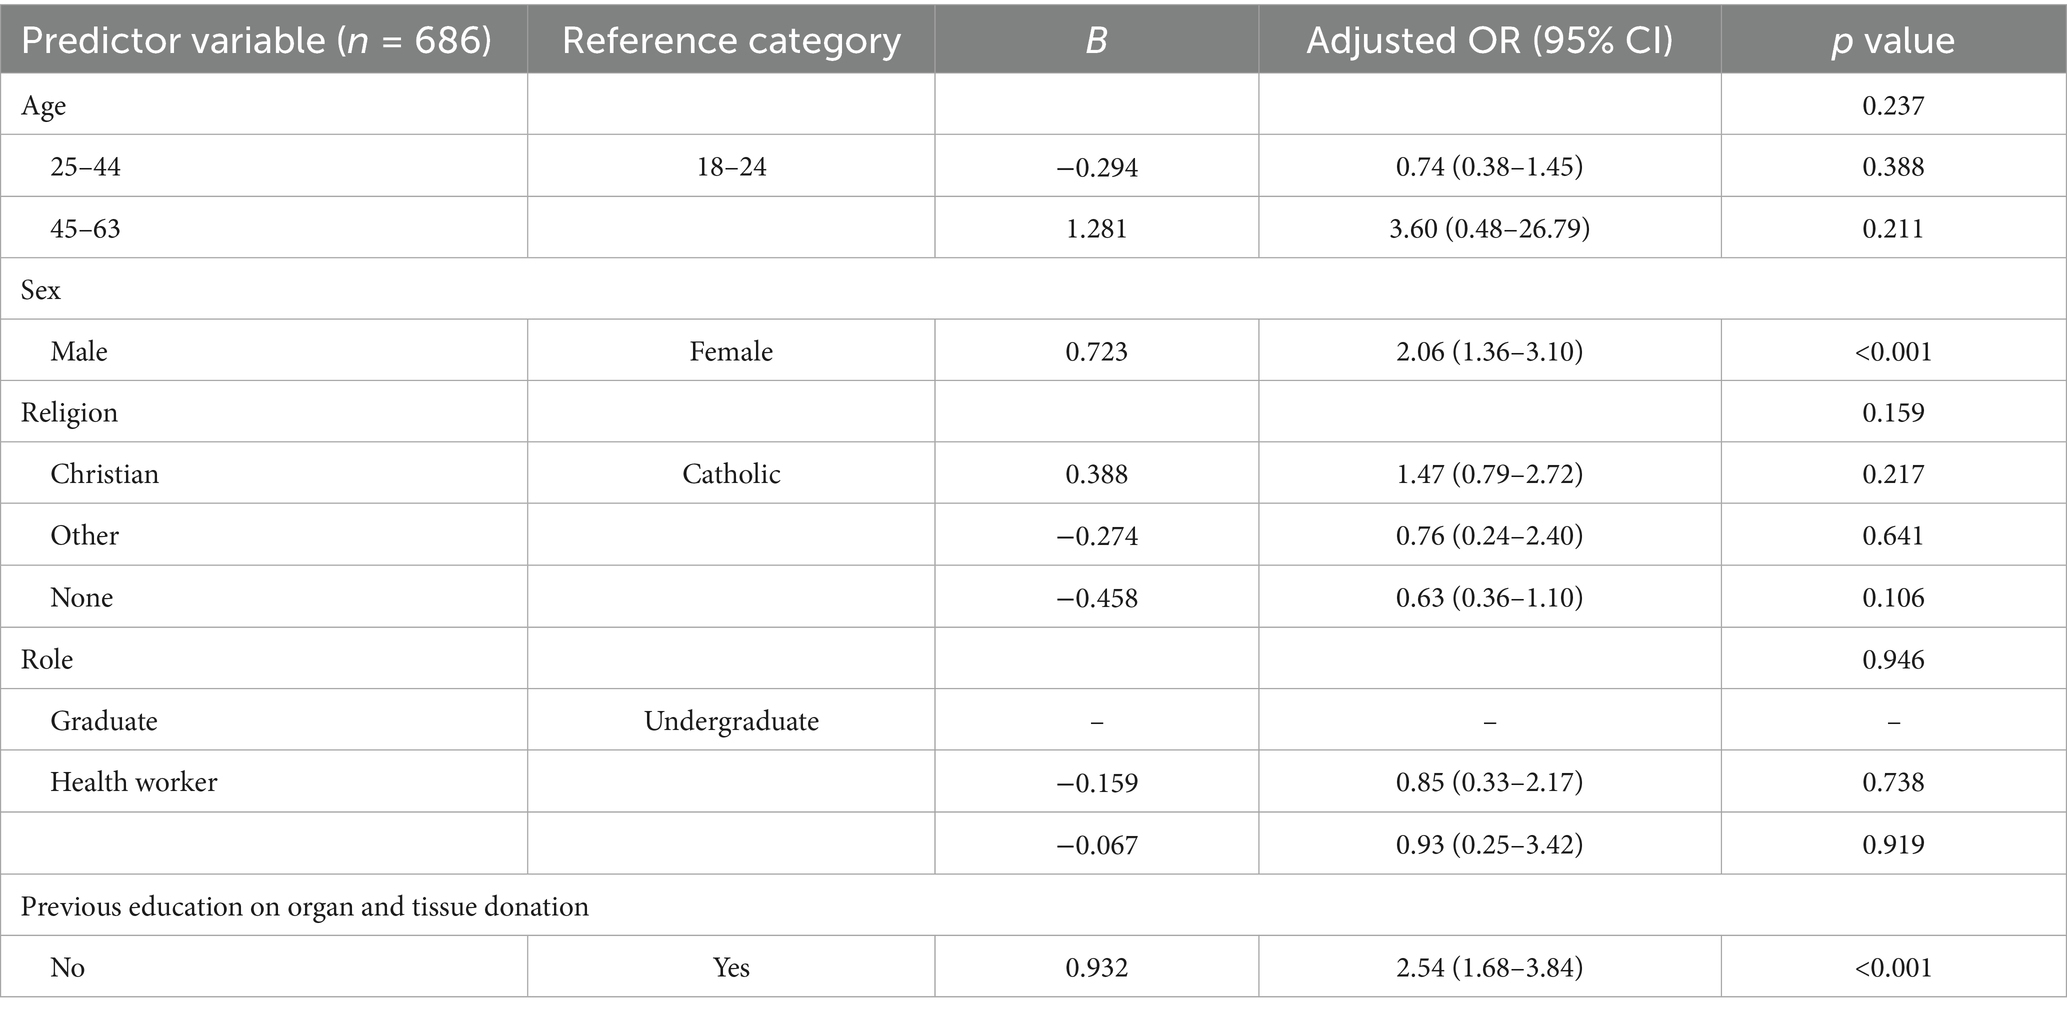Select the 'Undergraduate' reference cell
The height and width of the screenshot is (1015, 2067).
731,721
